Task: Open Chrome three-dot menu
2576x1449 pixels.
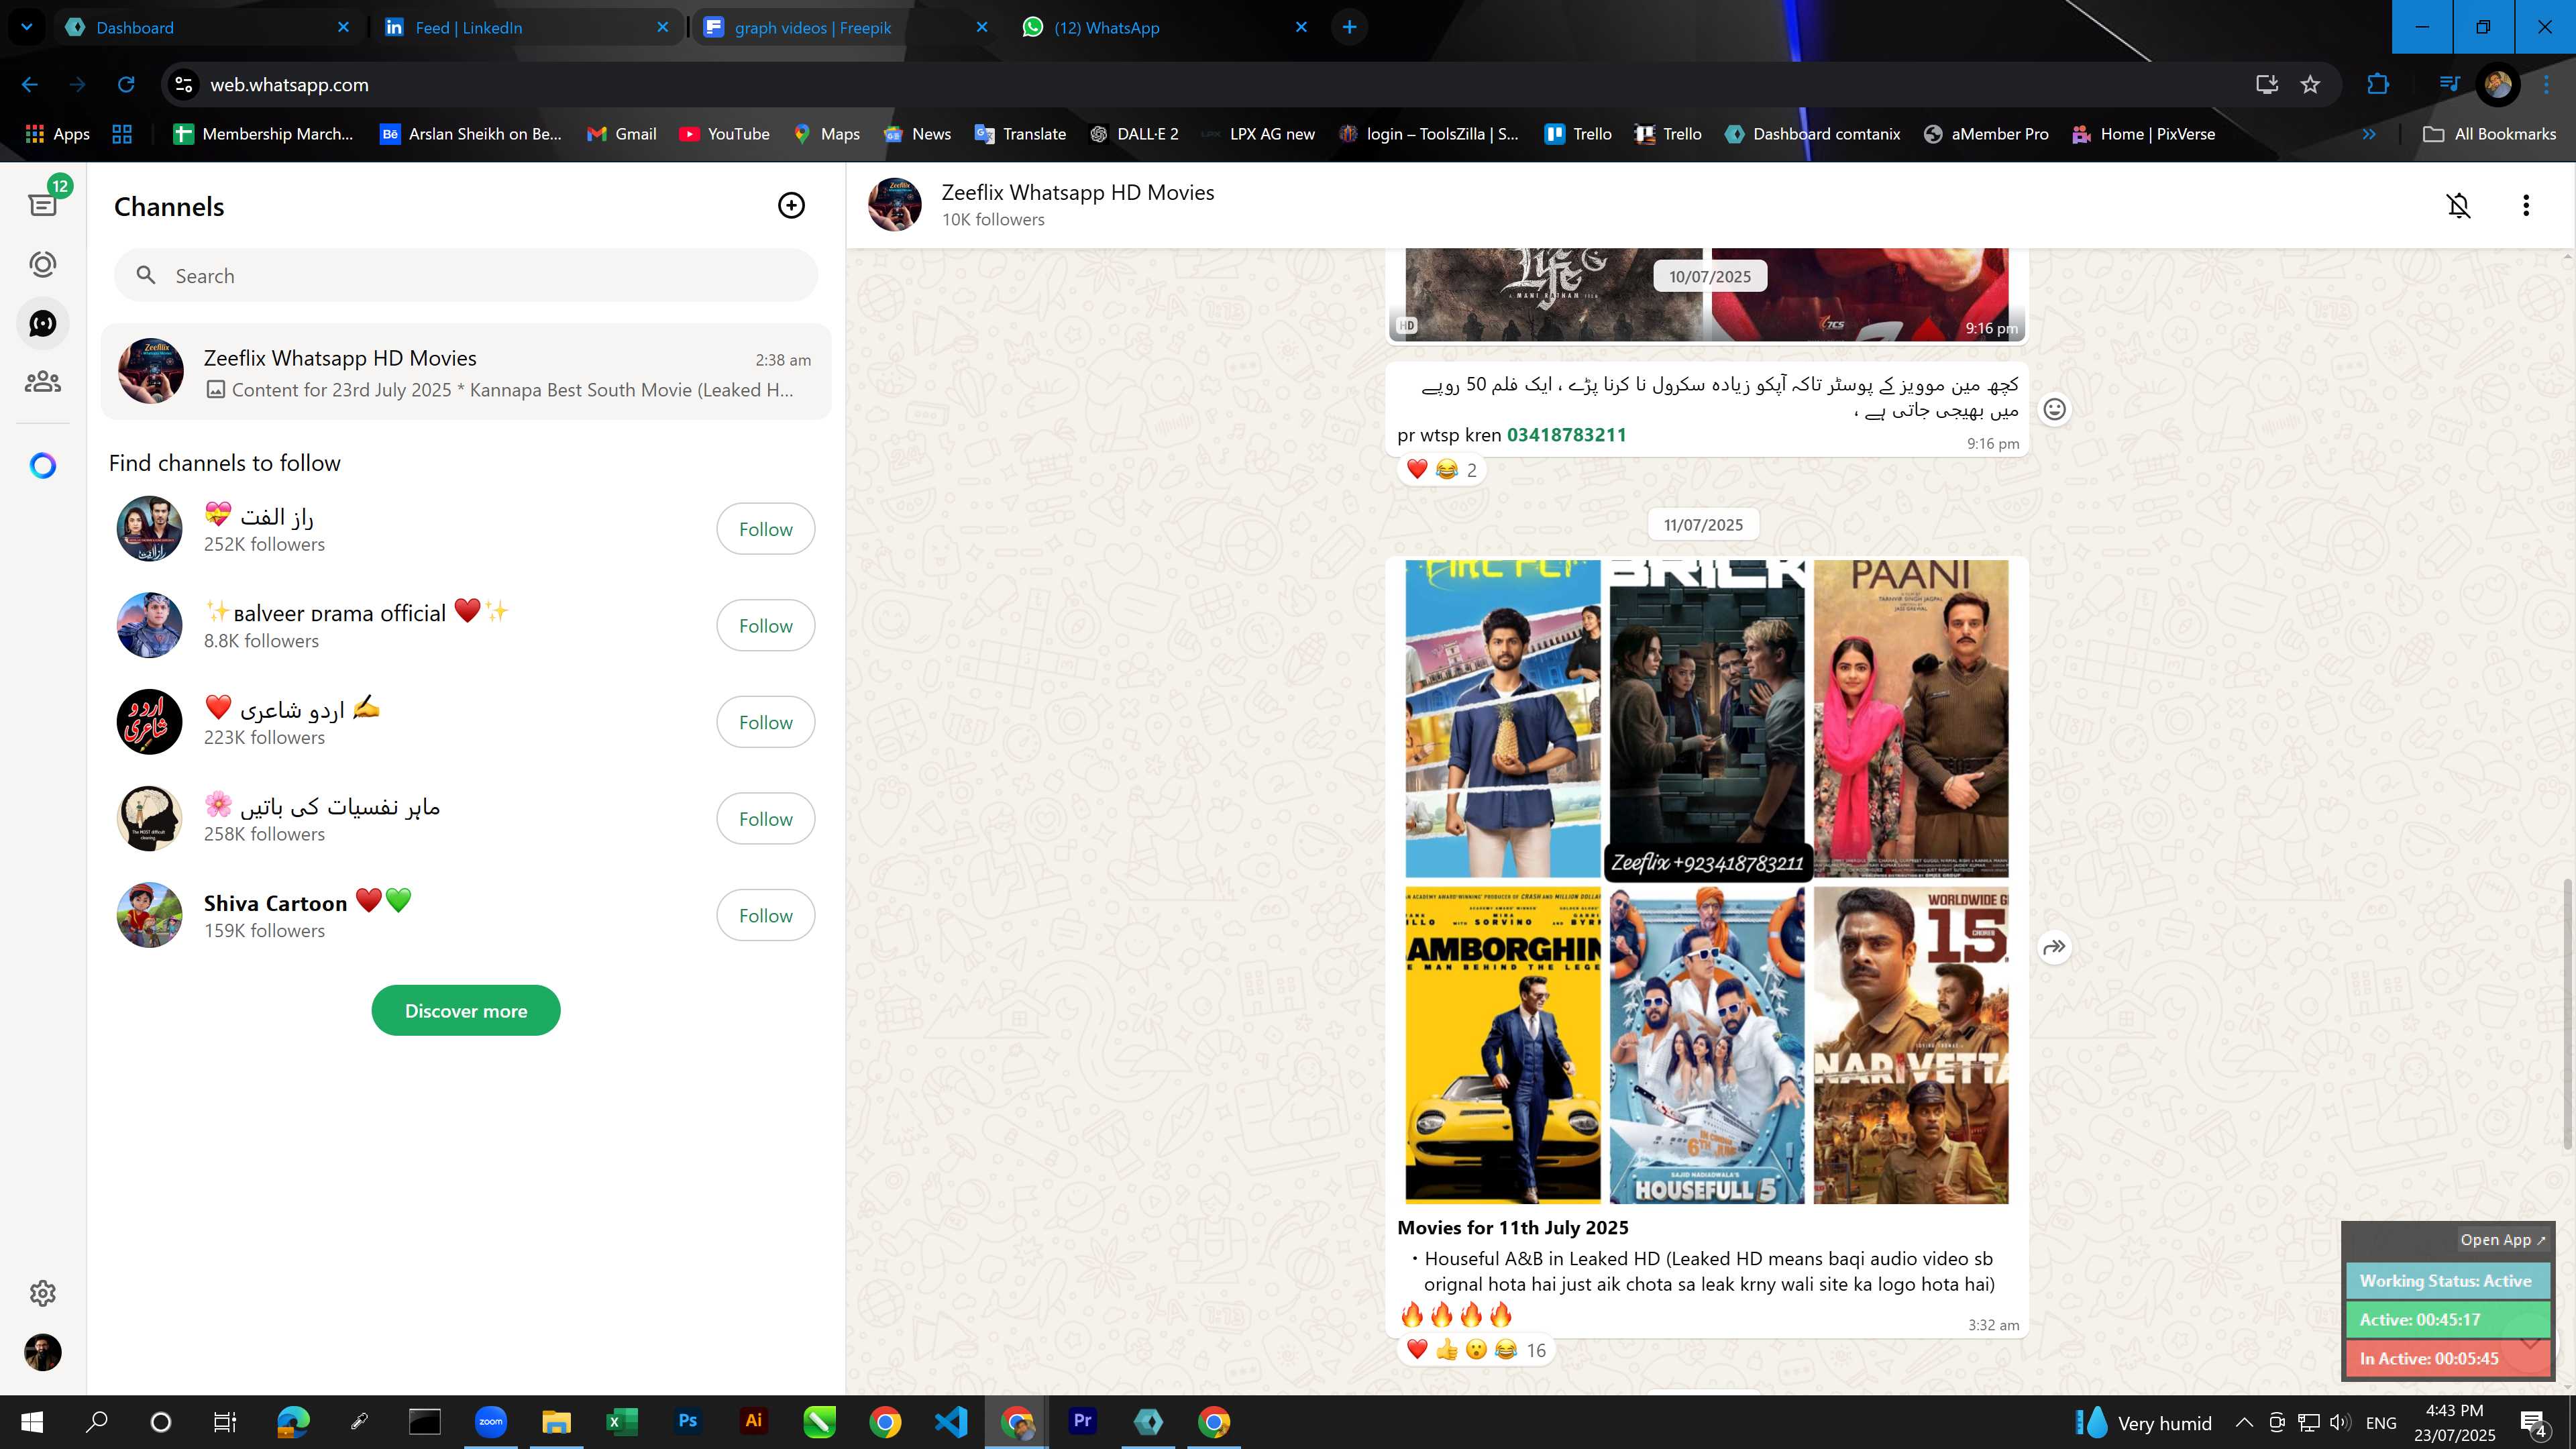Action: (x=2546, y=85)
